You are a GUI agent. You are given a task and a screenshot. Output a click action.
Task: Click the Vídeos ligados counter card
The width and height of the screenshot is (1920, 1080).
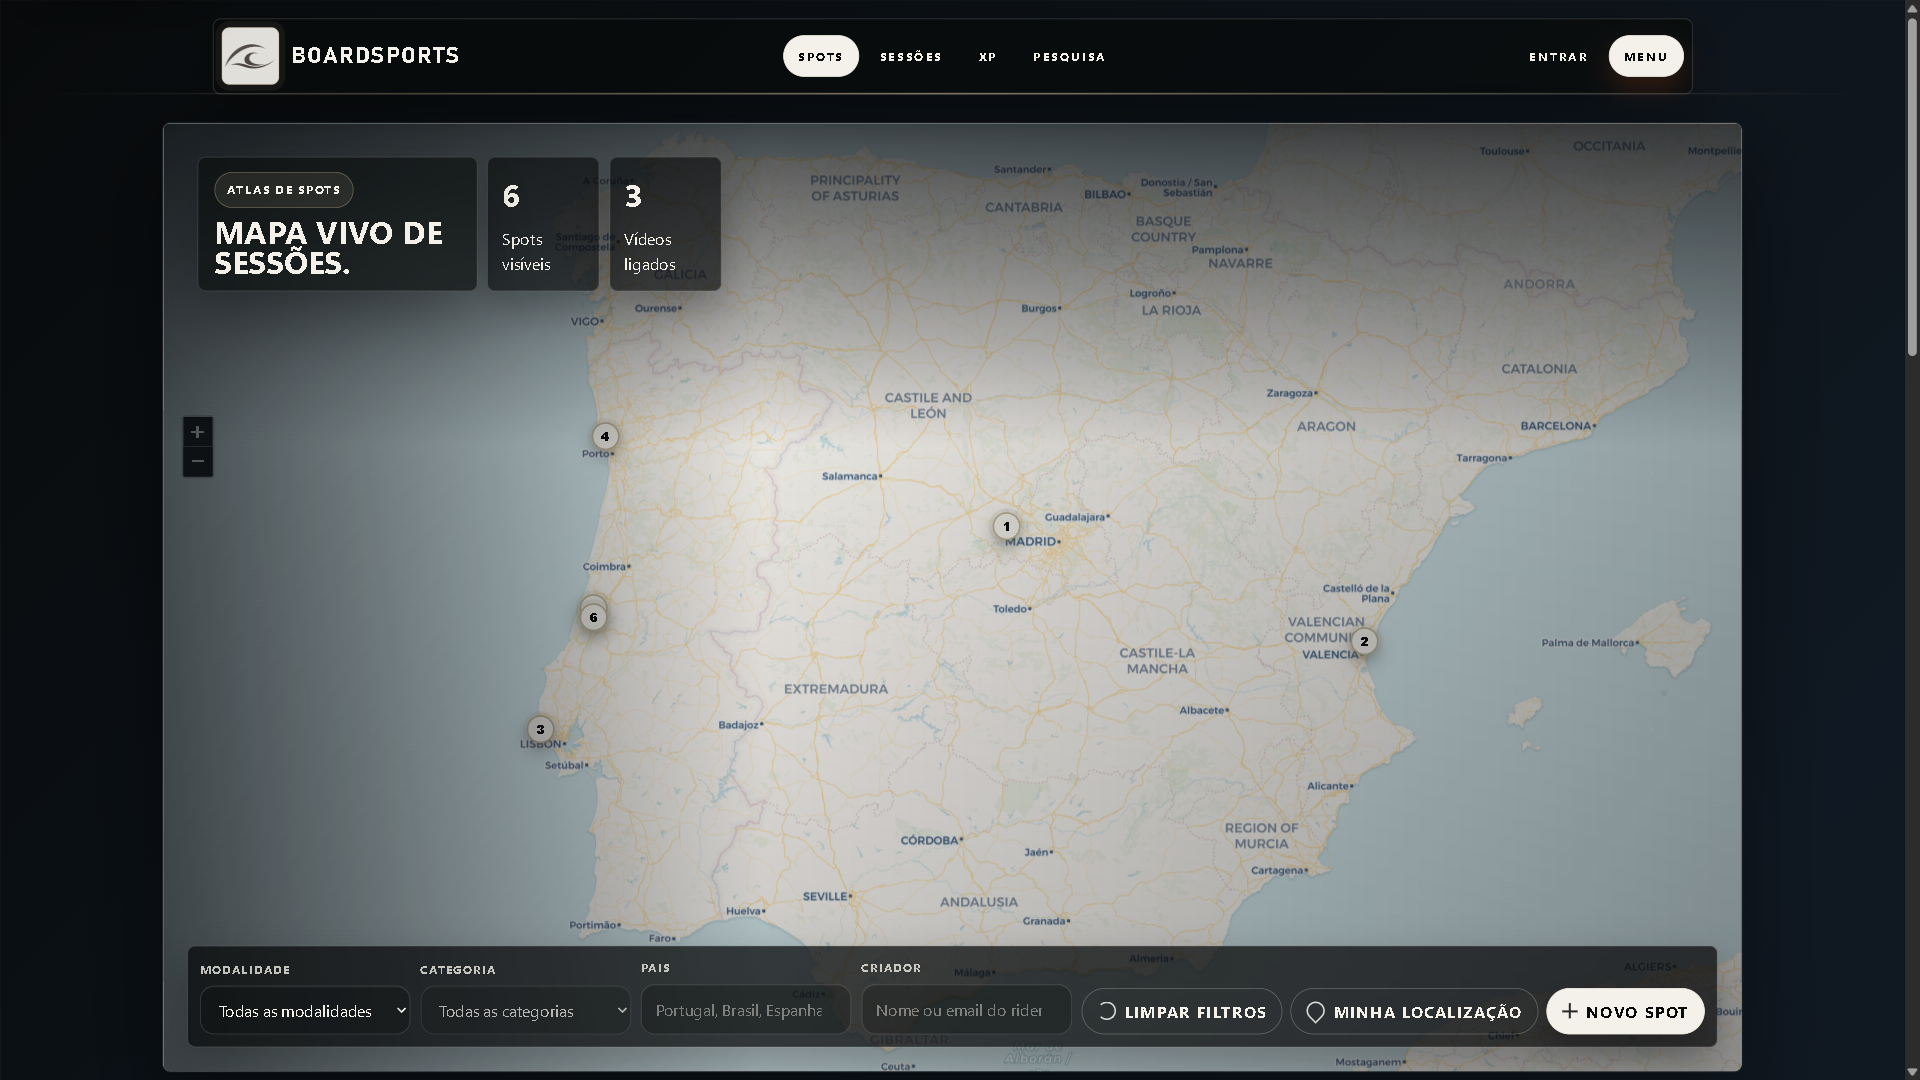(665, 224)
